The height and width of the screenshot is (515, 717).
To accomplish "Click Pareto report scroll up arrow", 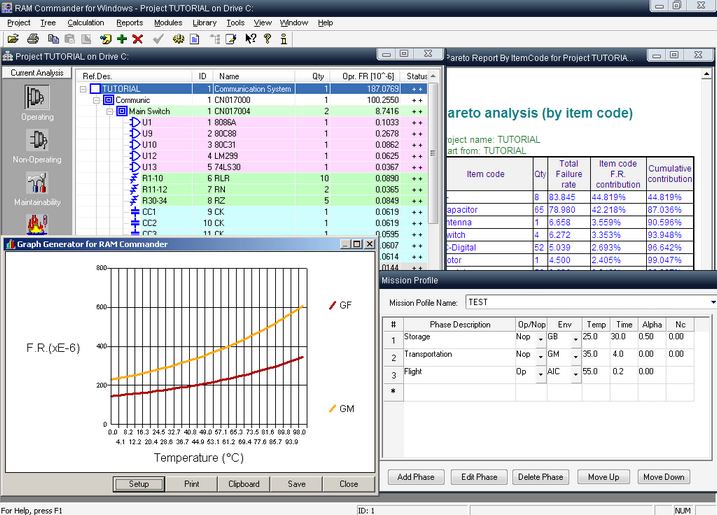I will (x=706, y=74).
